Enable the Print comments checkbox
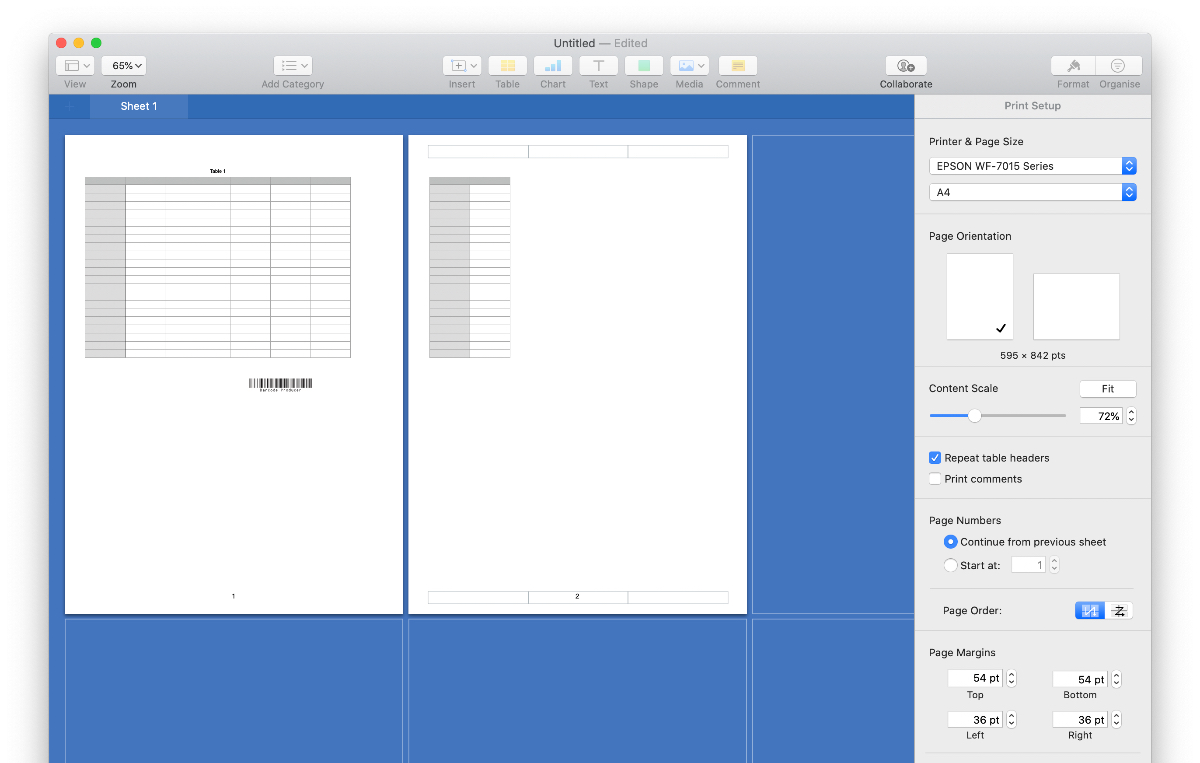 click(x=936, y=479)
